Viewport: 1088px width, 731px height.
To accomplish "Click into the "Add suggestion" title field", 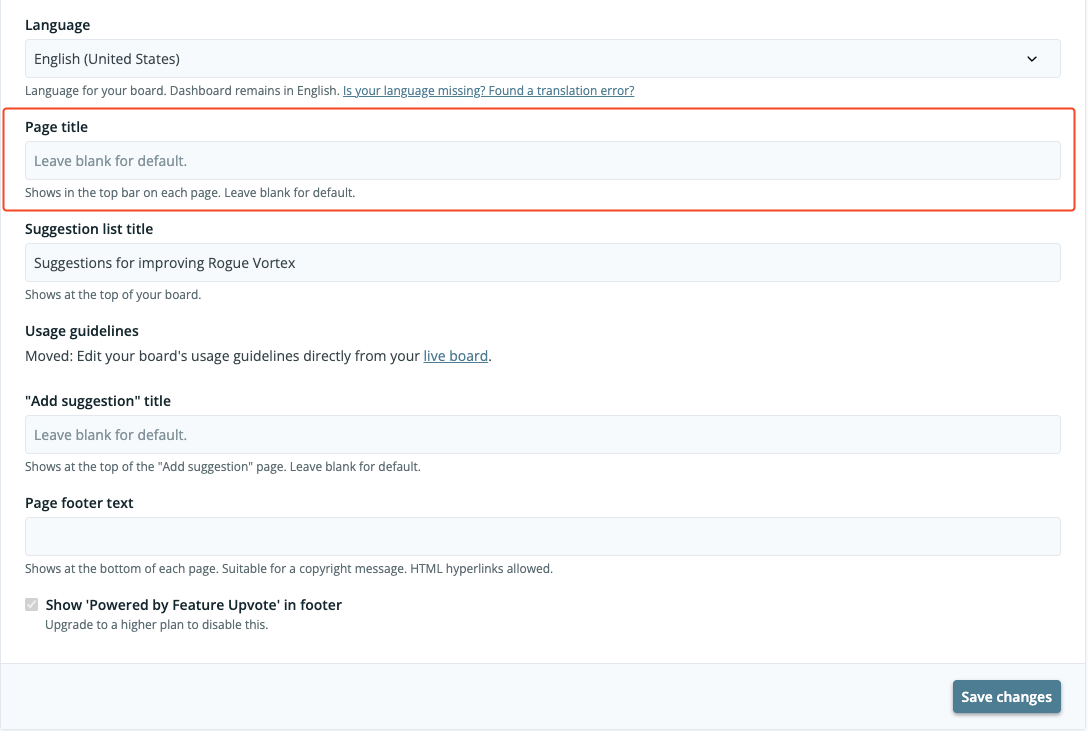I will tap(543, 435).
